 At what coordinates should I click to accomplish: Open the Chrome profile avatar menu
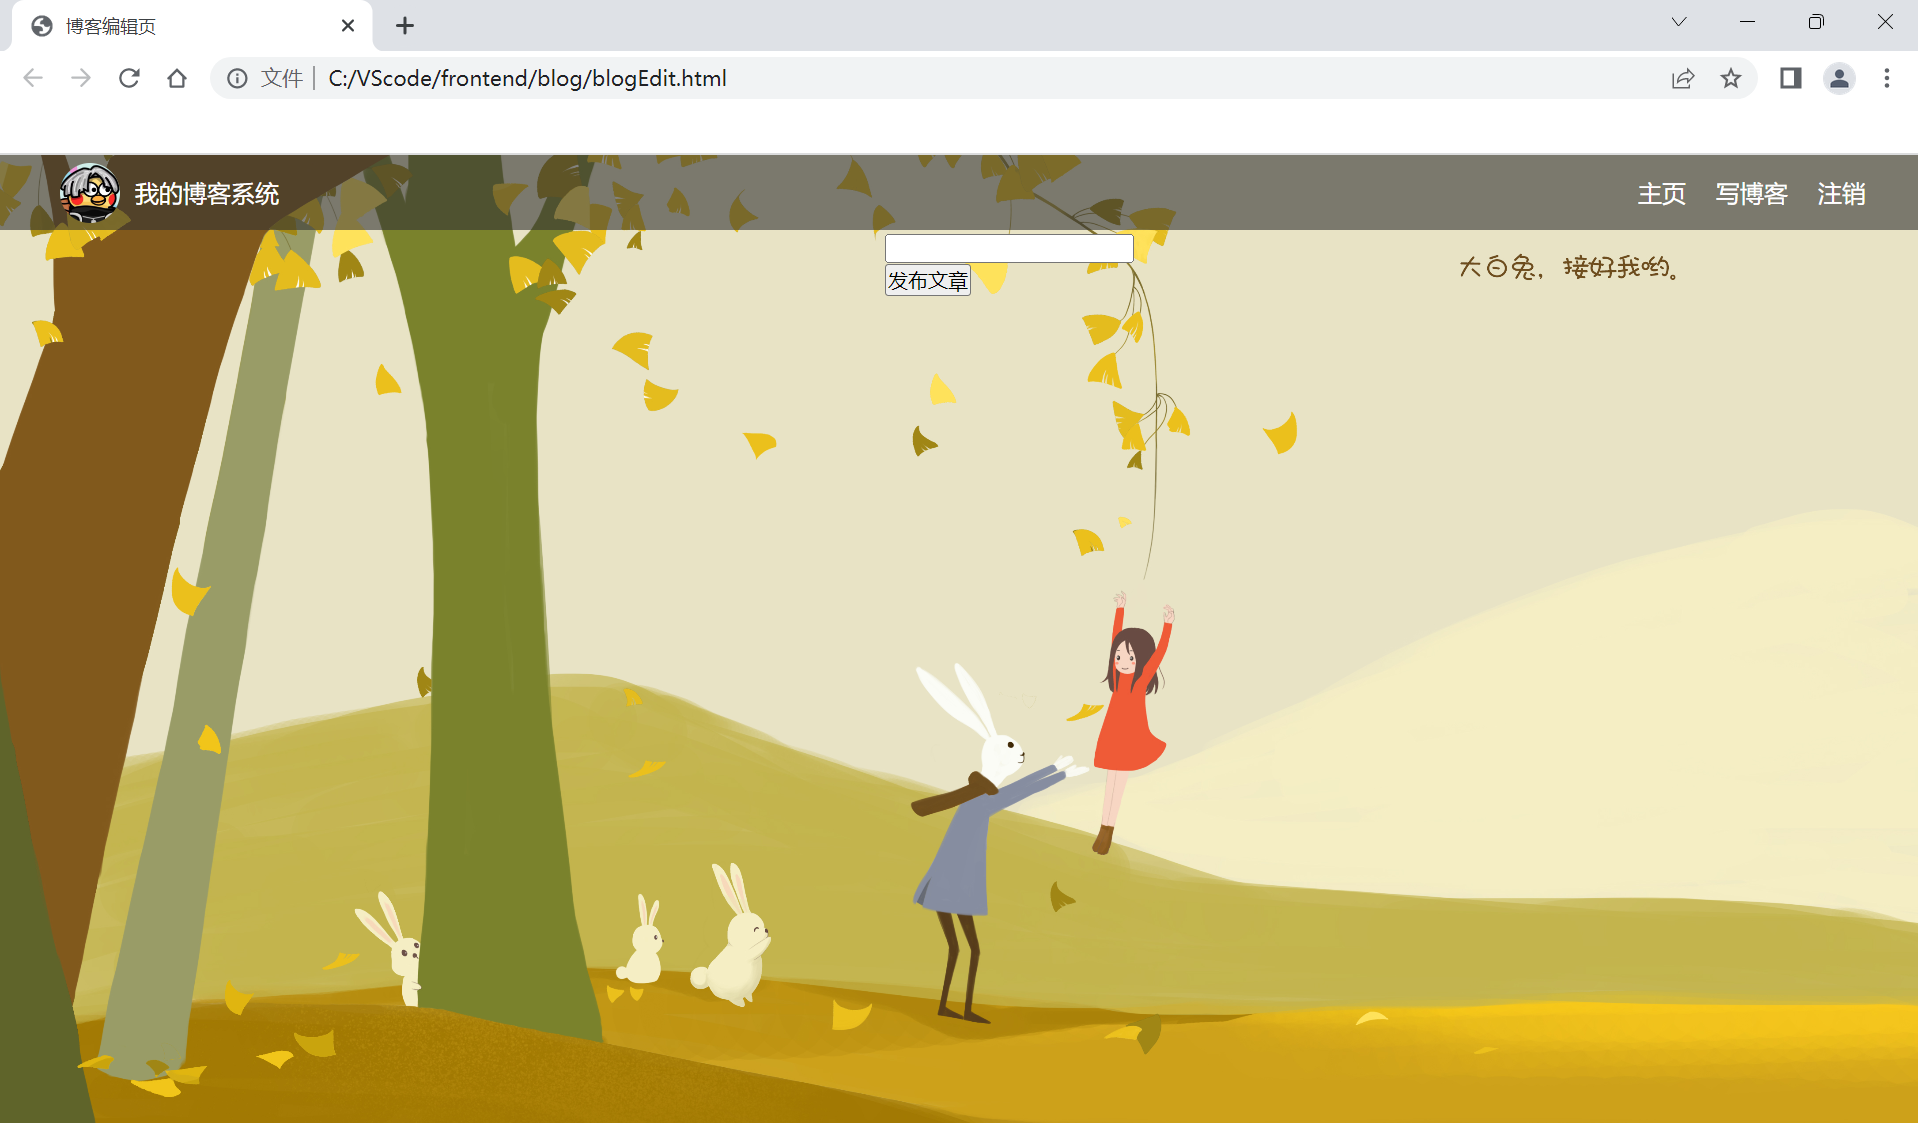(1839, 78)
